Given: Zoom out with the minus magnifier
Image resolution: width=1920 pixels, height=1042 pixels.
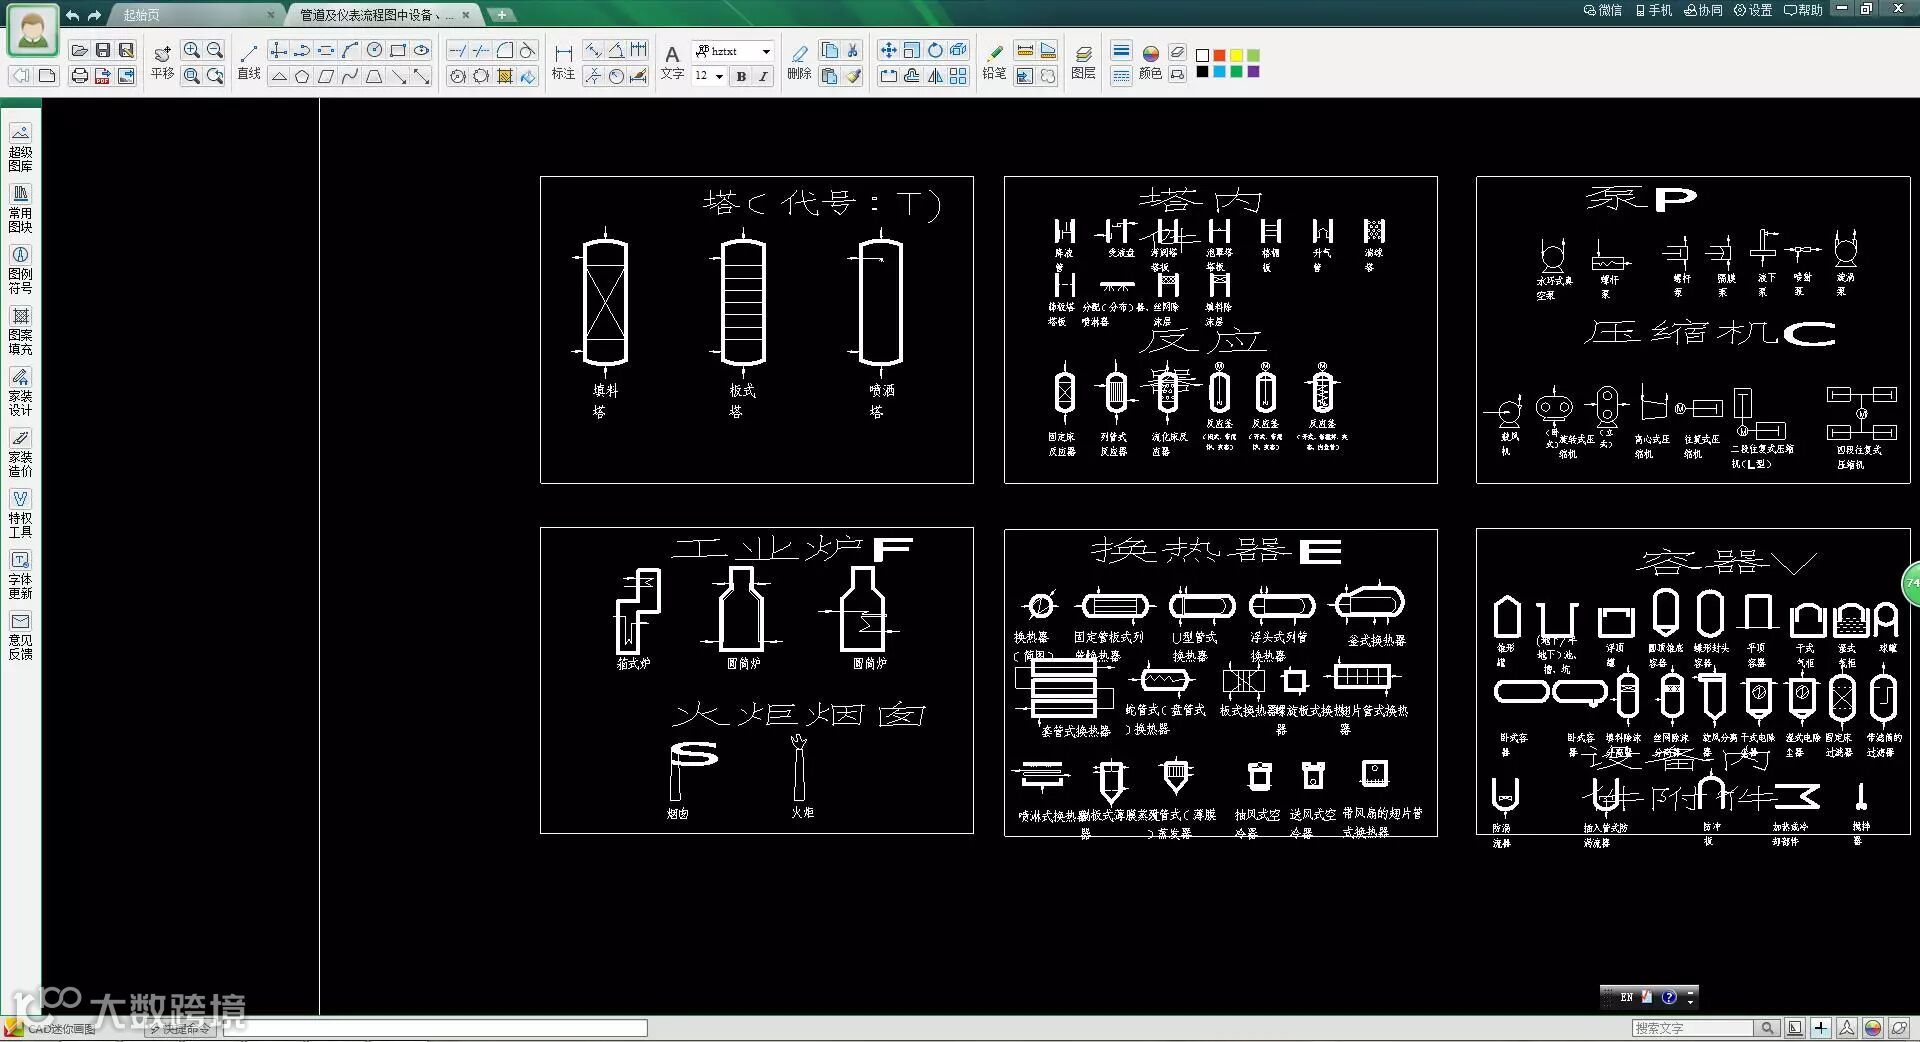Looking at the screenshot, I should tap(215, 50).
